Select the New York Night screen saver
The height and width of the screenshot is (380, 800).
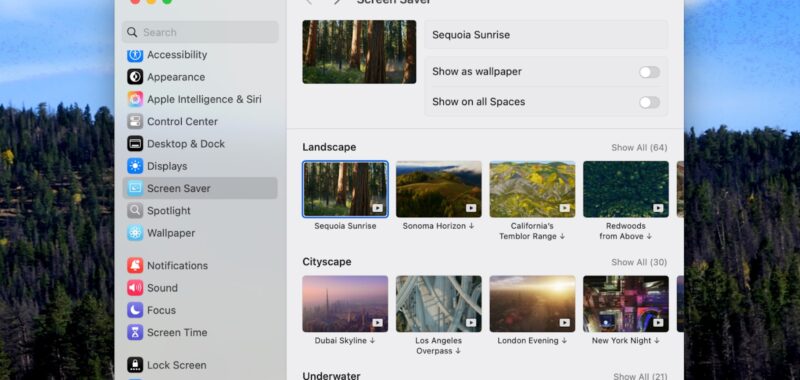[626, 304]
